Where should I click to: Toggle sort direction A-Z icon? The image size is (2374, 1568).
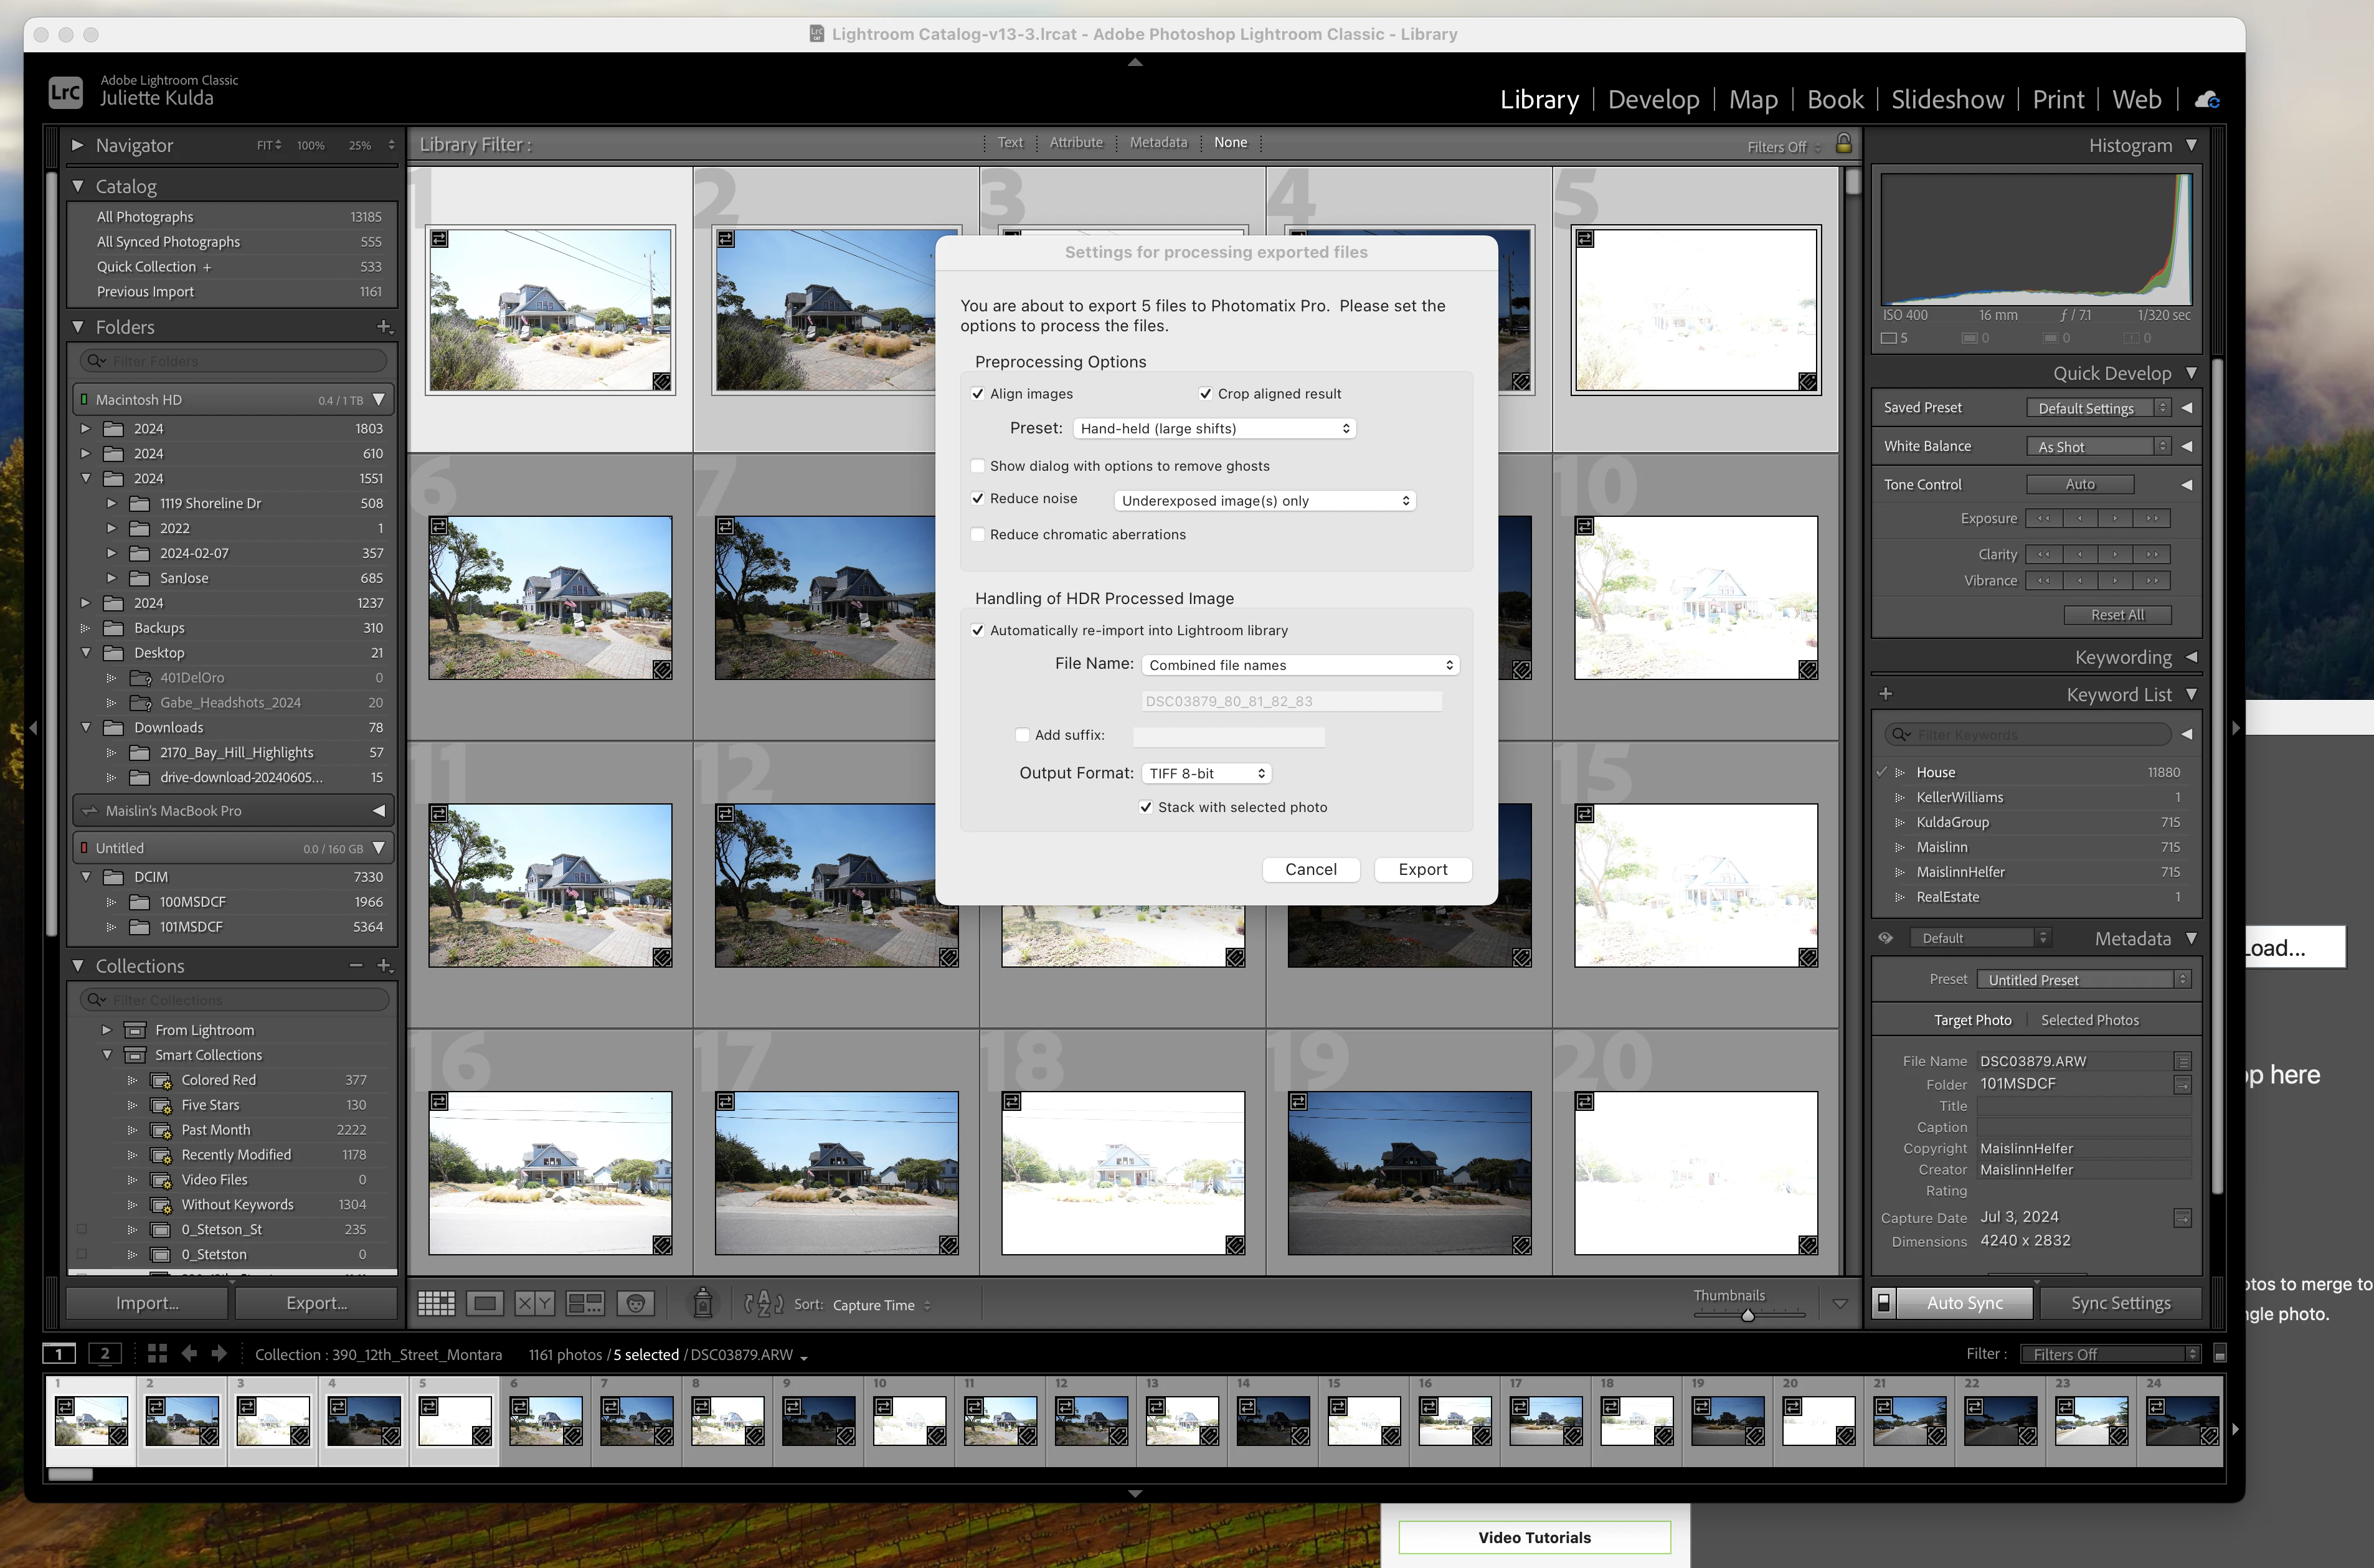click(x=764, y=1303)
